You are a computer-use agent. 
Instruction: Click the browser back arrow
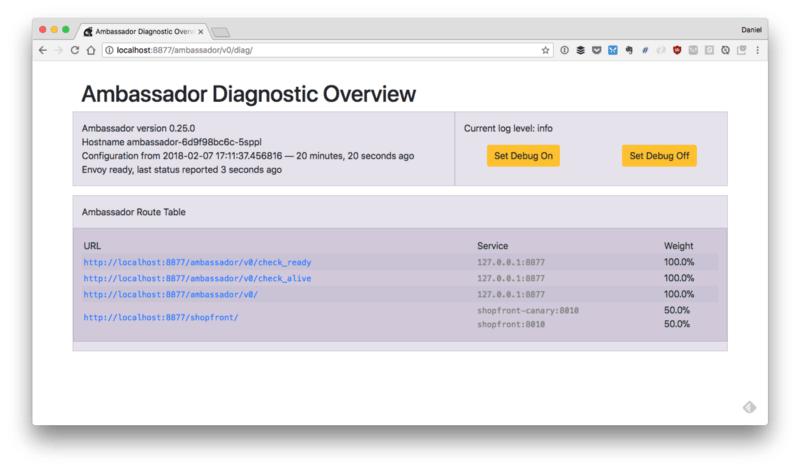point(43,50)
